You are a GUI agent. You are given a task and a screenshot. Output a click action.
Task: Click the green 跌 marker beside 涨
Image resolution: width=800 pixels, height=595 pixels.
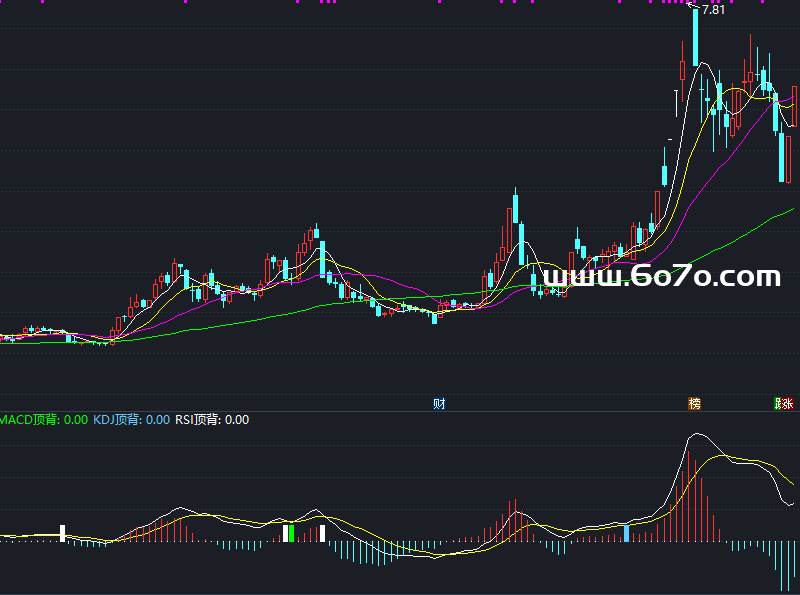coord(778,404)
